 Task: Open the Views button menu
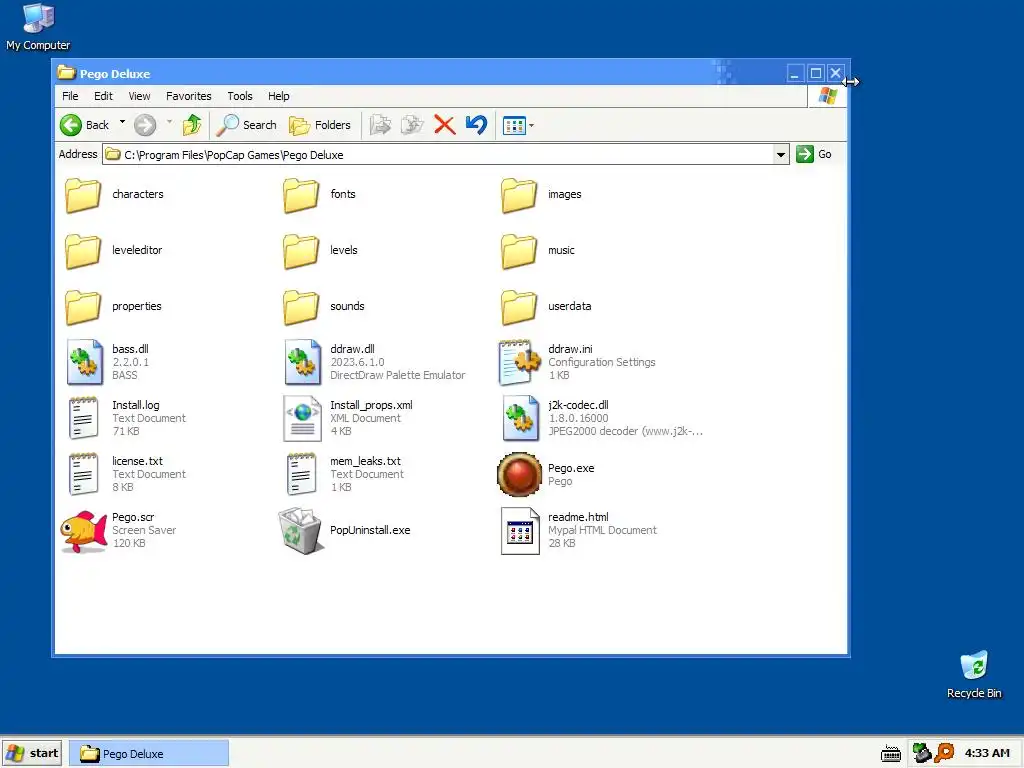[x=518, y=125]
